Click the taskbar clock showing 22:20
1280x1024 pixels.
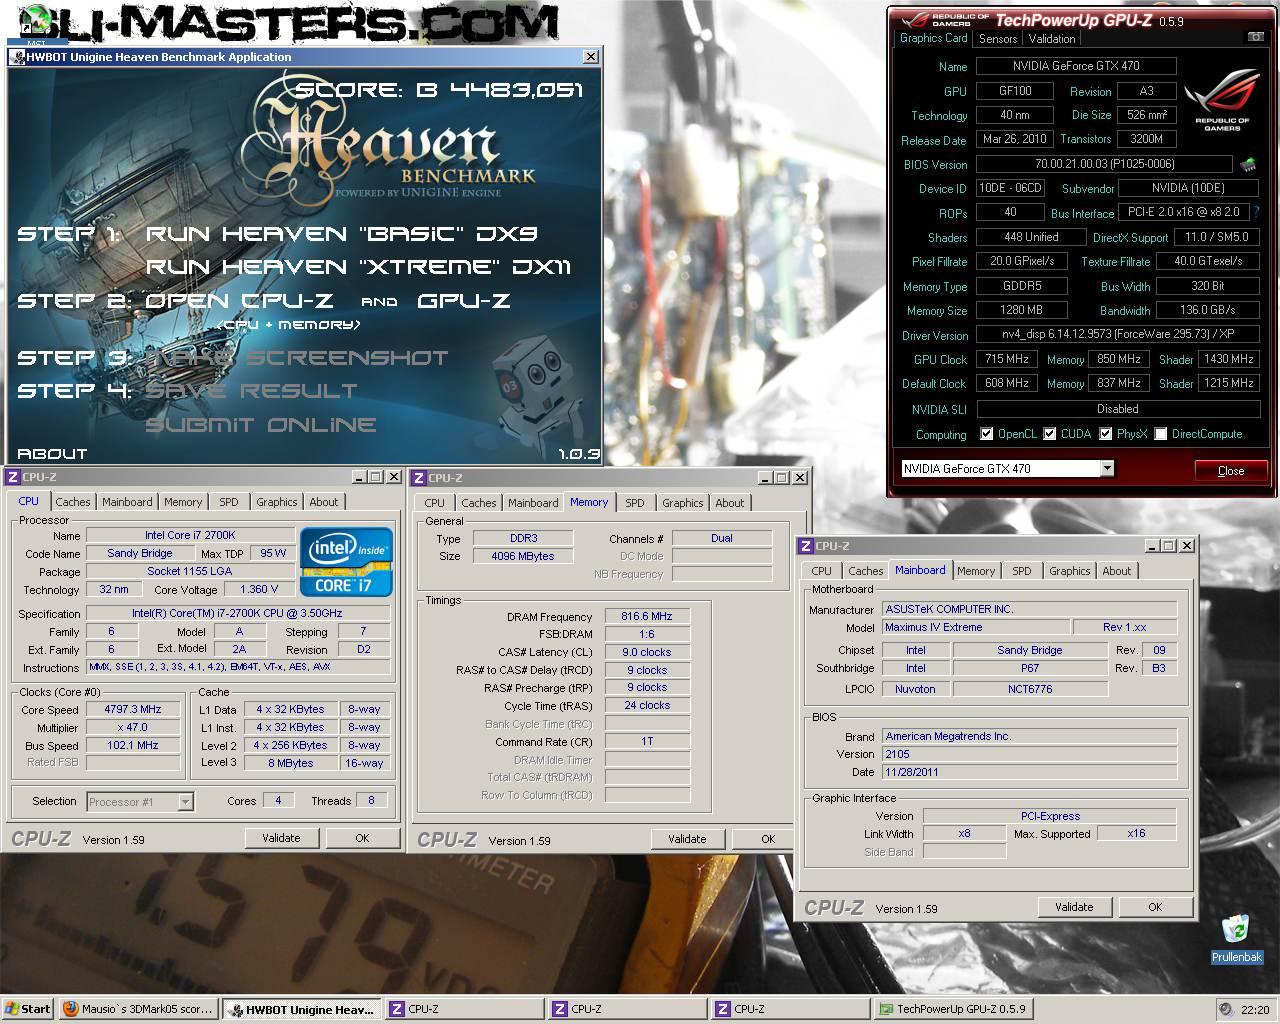(x=1255, y=1010)
